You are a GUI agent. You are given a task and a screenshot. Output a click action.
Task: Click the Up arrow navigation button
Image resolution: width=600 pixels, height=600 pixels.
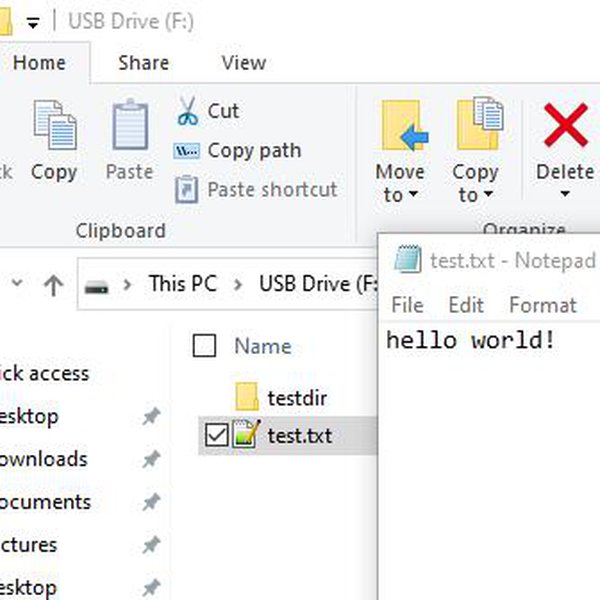tap(53, 284)
